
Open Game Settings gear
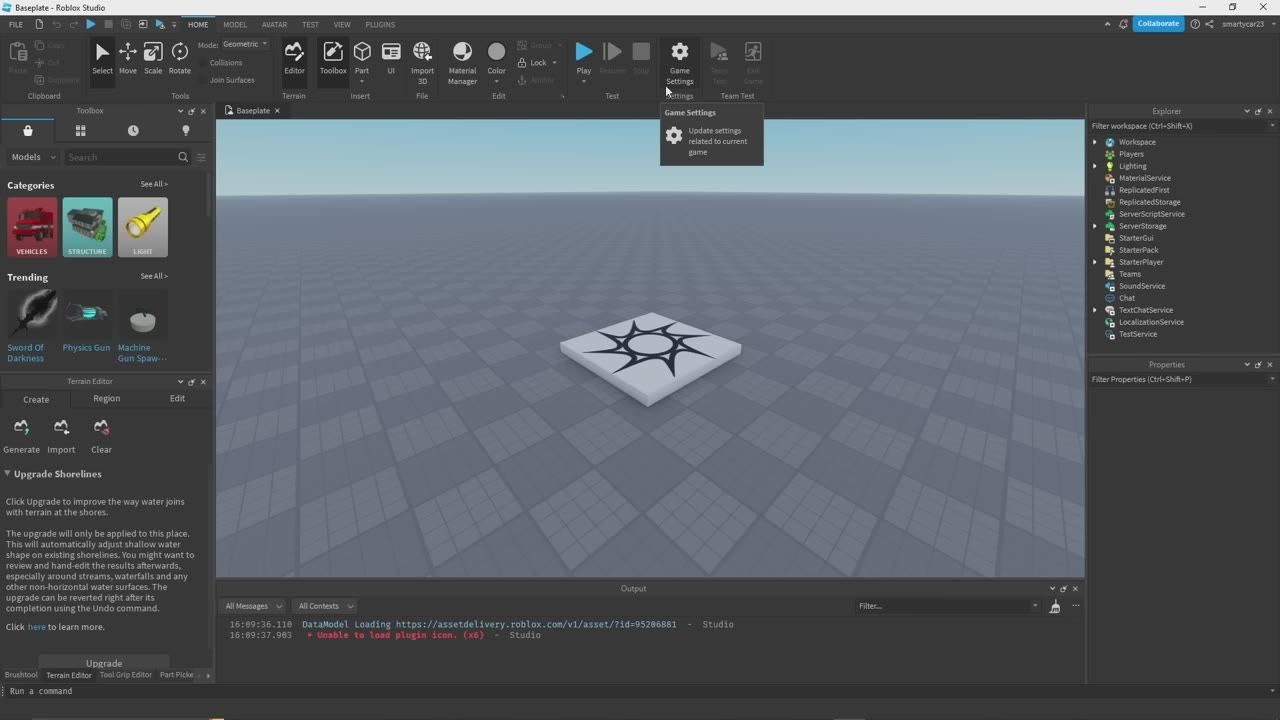coord(679,63)
